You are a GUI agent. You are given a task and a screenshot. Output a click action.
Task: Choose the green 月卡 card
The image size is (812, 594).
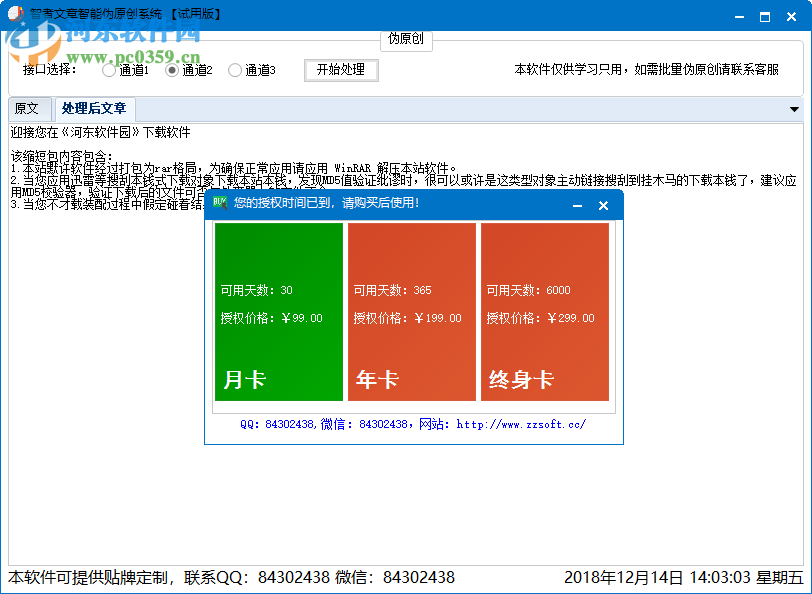(279, 312)
